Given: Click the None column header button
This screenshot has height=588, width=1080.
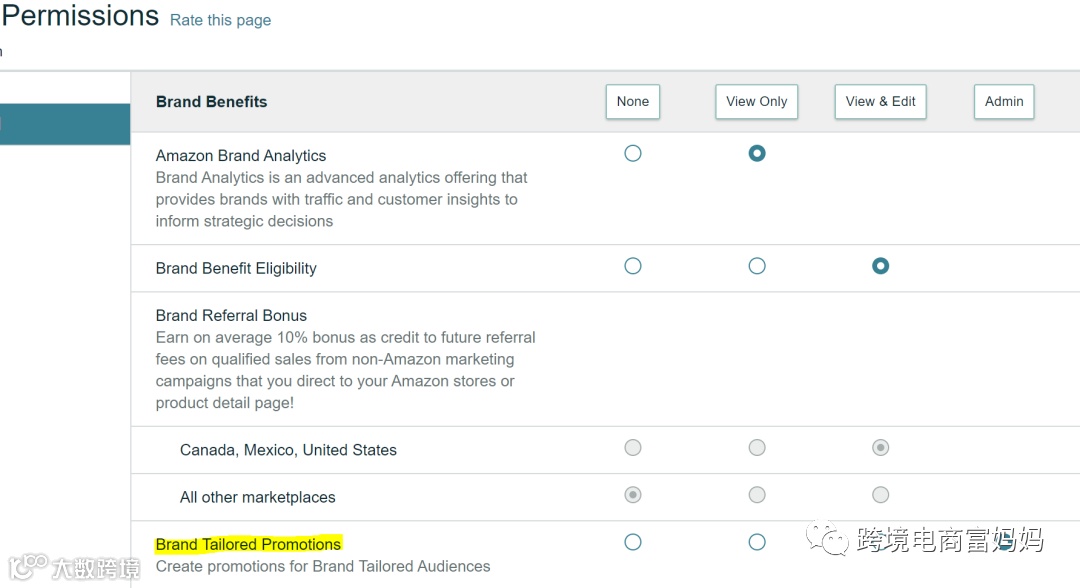Looking at the screenshot, I should tap(632, 102).
